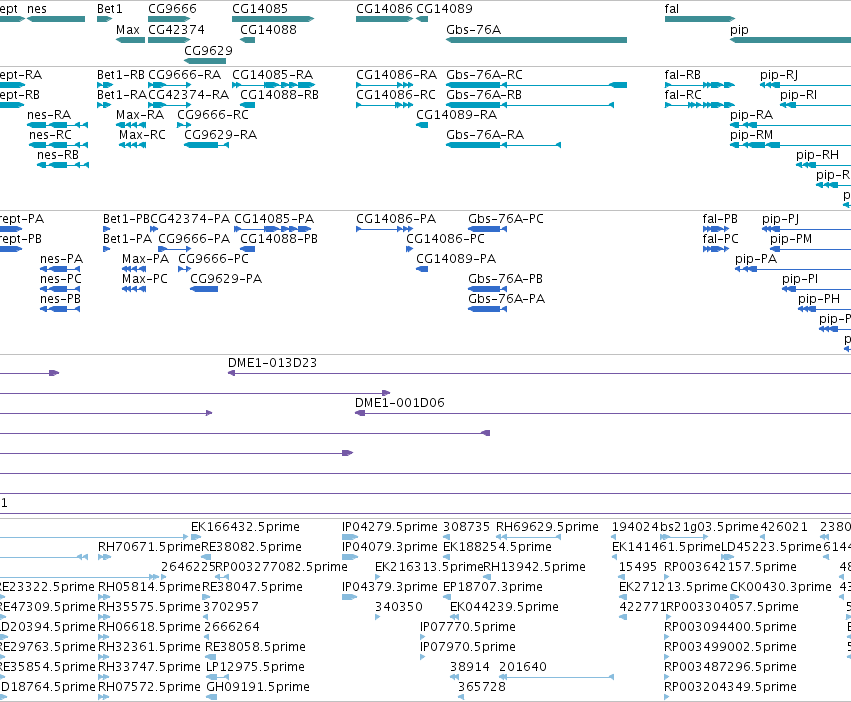Screen dimensions: 851x702
Task: Select transcript Max-RA
Action: [140, 115]
